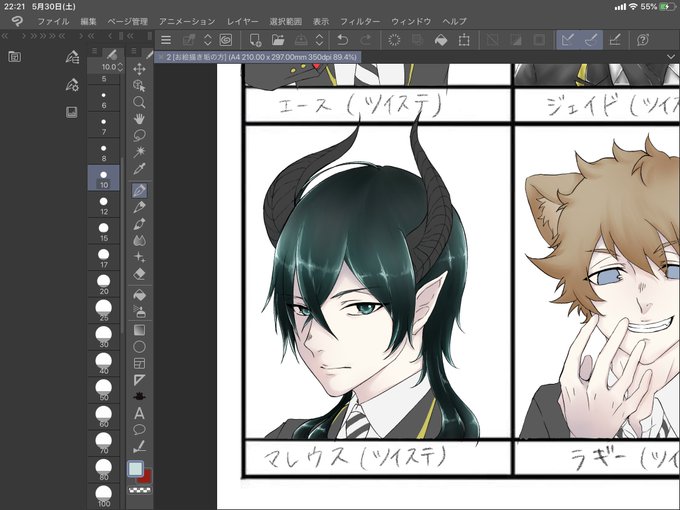The width and height of the screenshot is (680, 510).
Task: Switch to transparent drawing color
Action: click(x=140, y=490)
